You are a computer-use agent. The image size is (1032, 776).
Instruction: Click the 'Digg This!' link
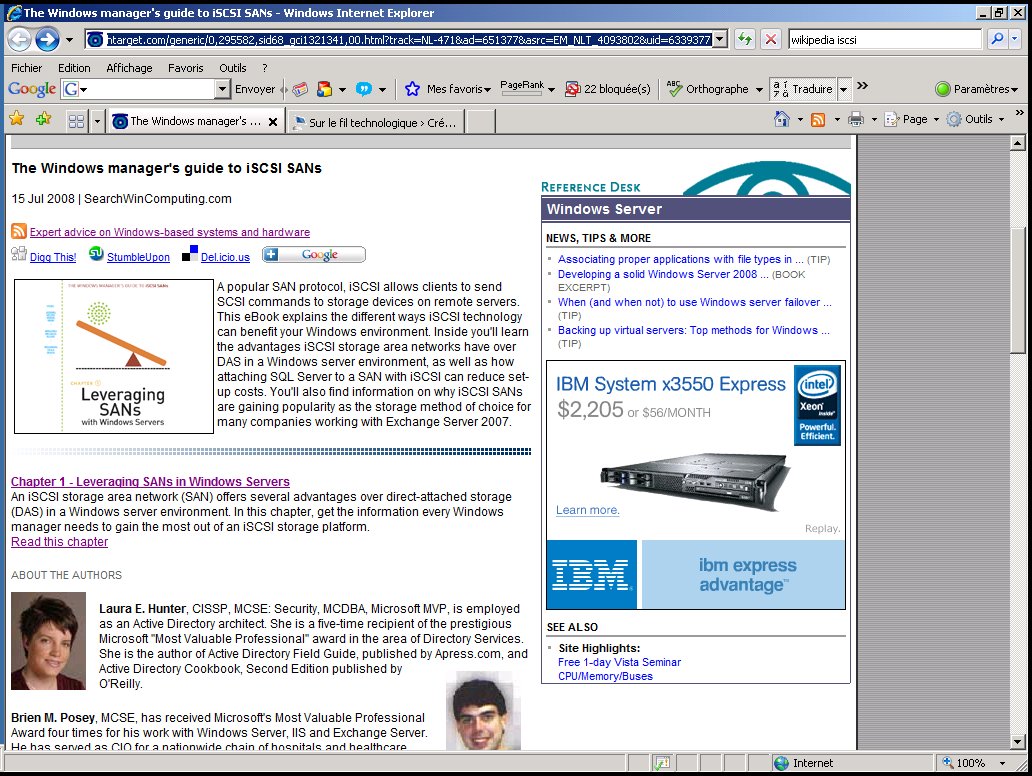53,257
